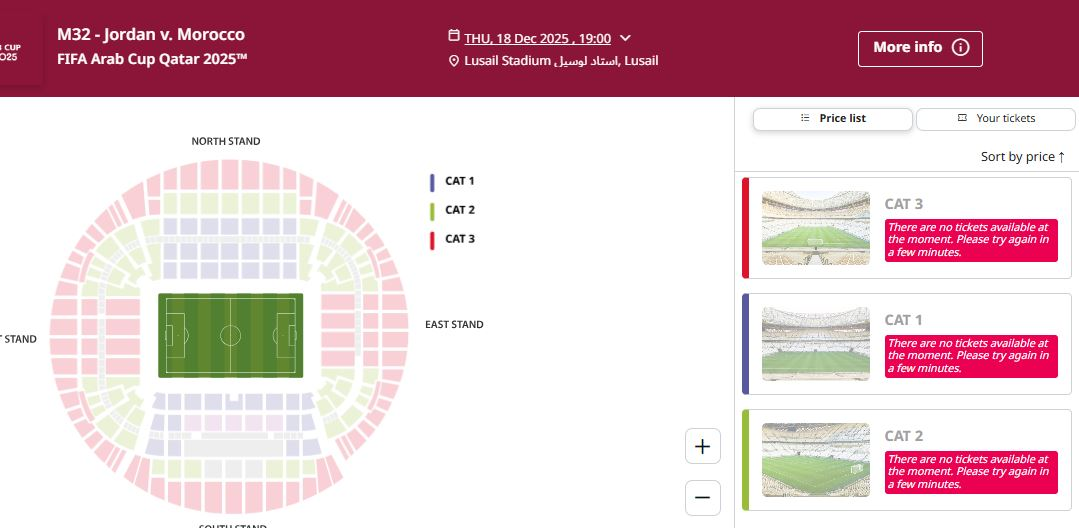Click the calendar icon beside match date
Image resolution: width=1079 pixels, height=528 pixels.
[454, 38]
